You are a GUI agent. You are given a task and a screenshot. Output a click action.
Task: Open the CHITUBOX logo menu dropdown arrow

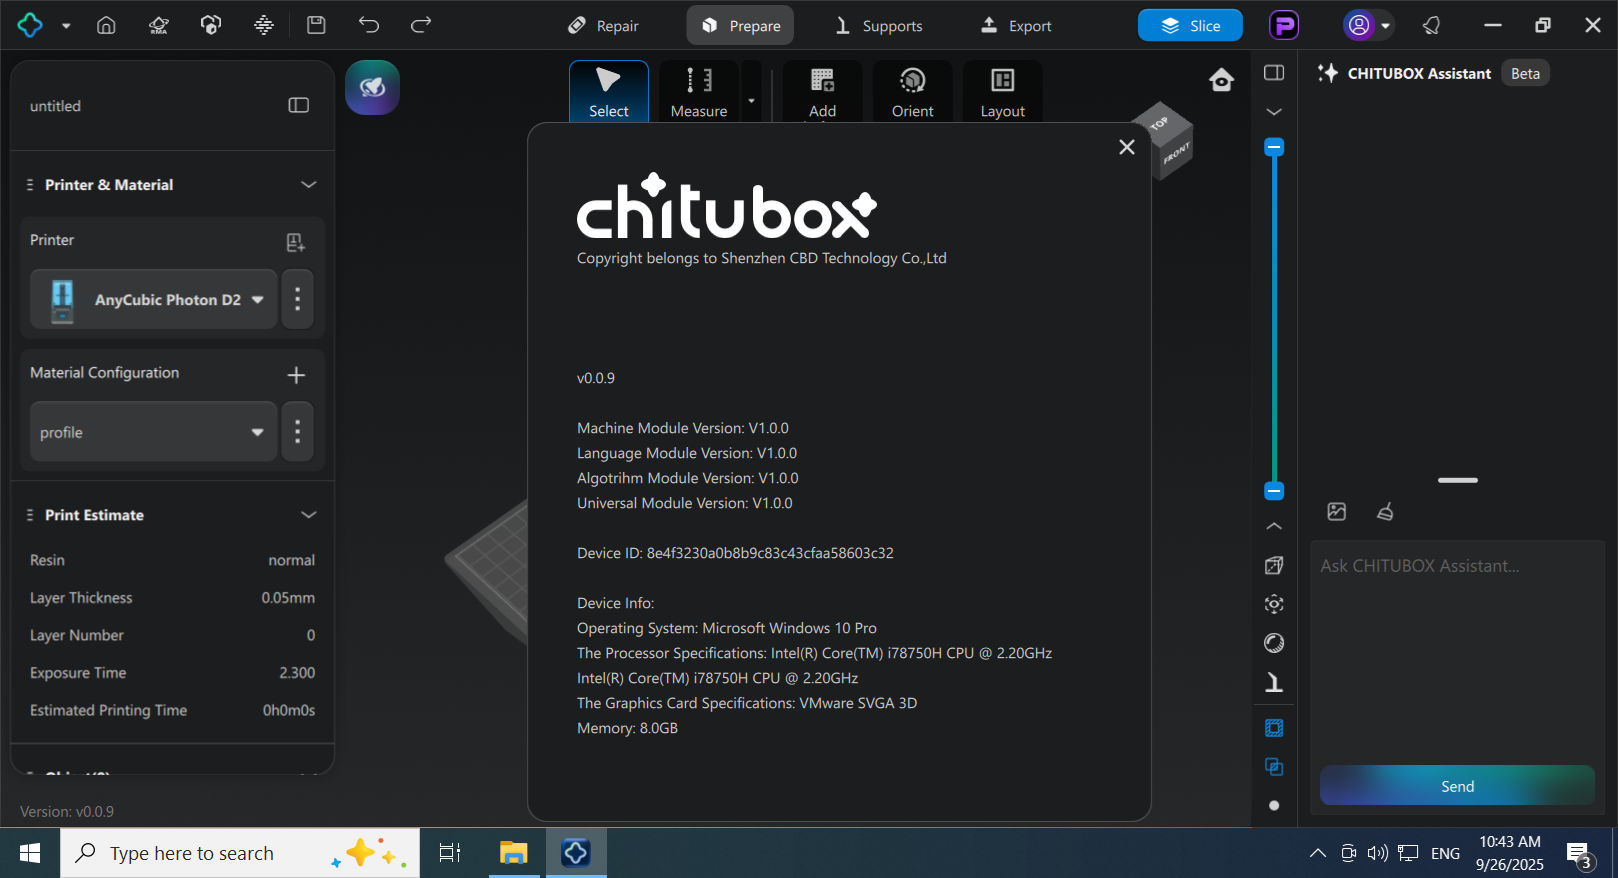[66, 26]
